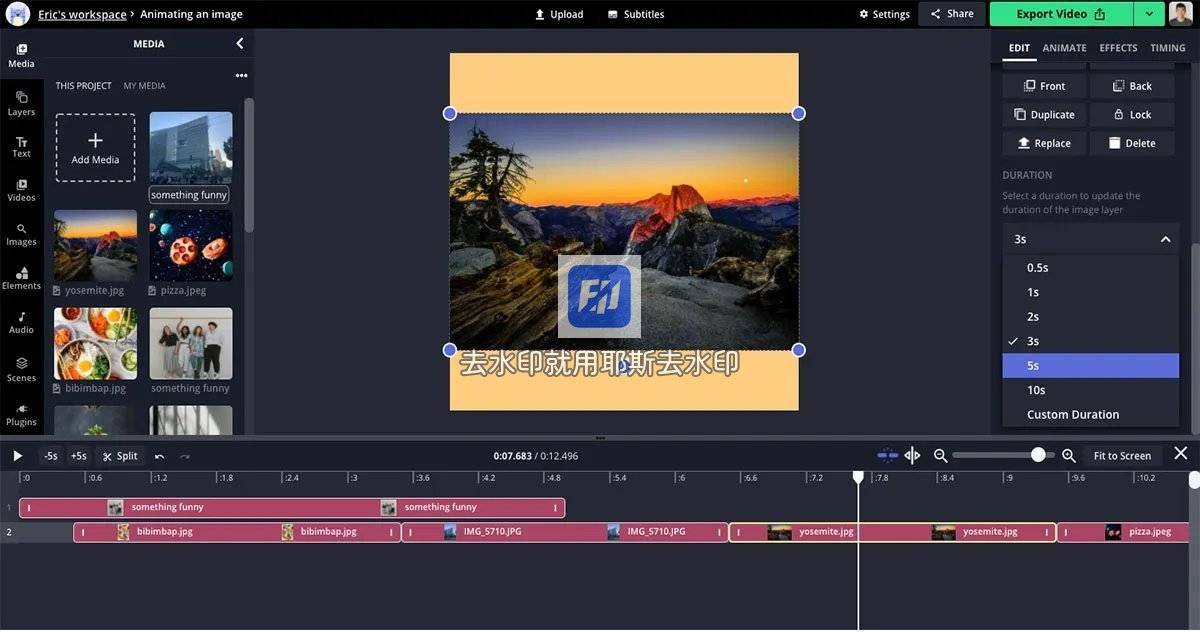
Task: Click Add Media tile
Action: pyautogui.click(x=95, y=147)
